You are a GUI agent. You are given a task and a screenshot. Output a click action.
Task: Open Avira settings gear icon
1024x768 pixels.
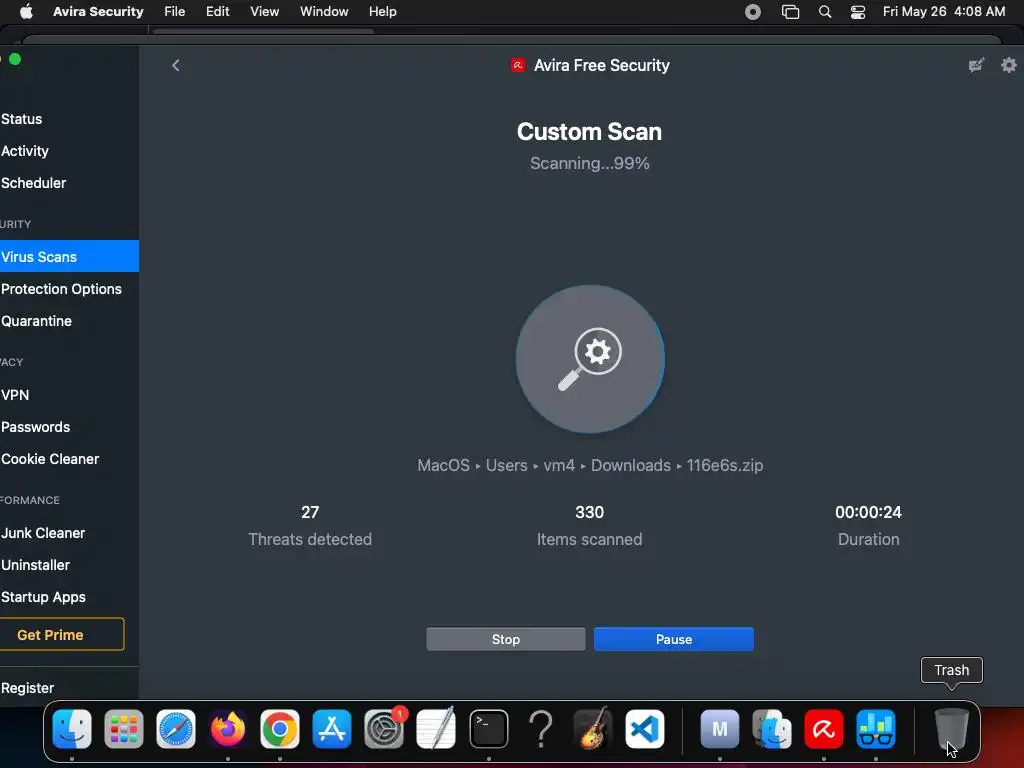[x=1008, y=65]
